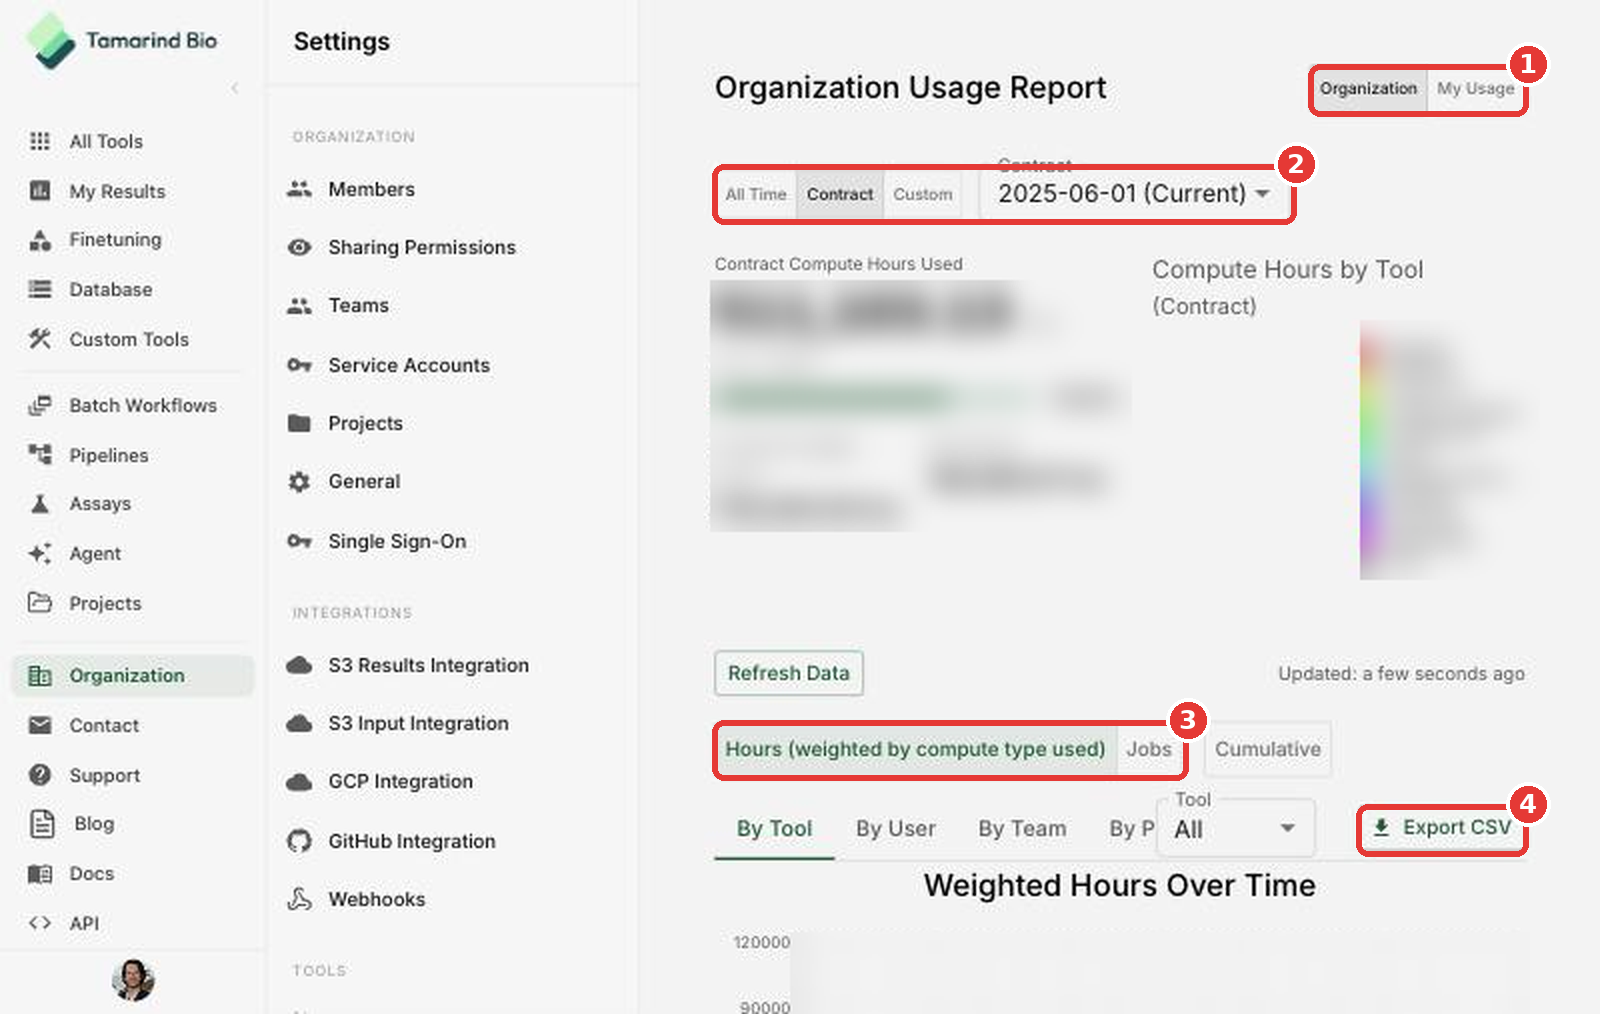1600x1014 pixels.
Task: Select the Contract time range
Action: (840, 194)
